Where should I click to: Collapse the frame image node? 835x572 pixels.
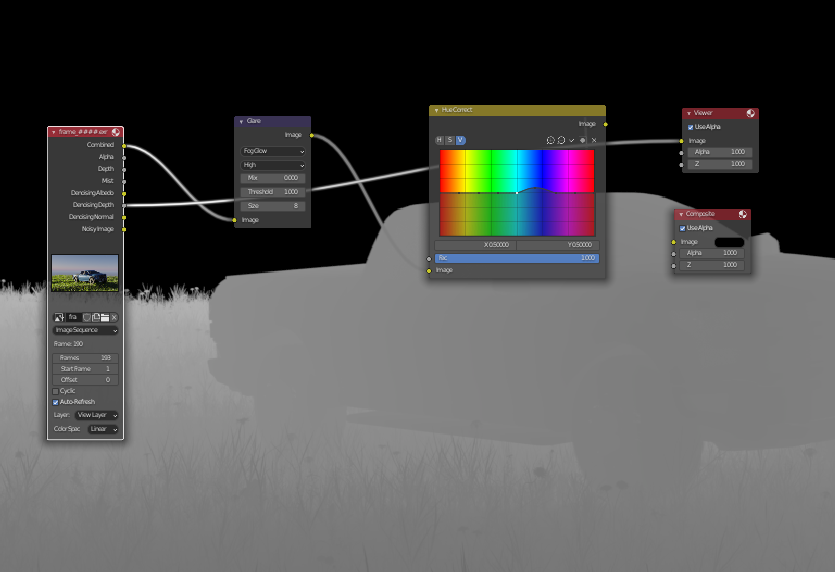pos(54,132)
